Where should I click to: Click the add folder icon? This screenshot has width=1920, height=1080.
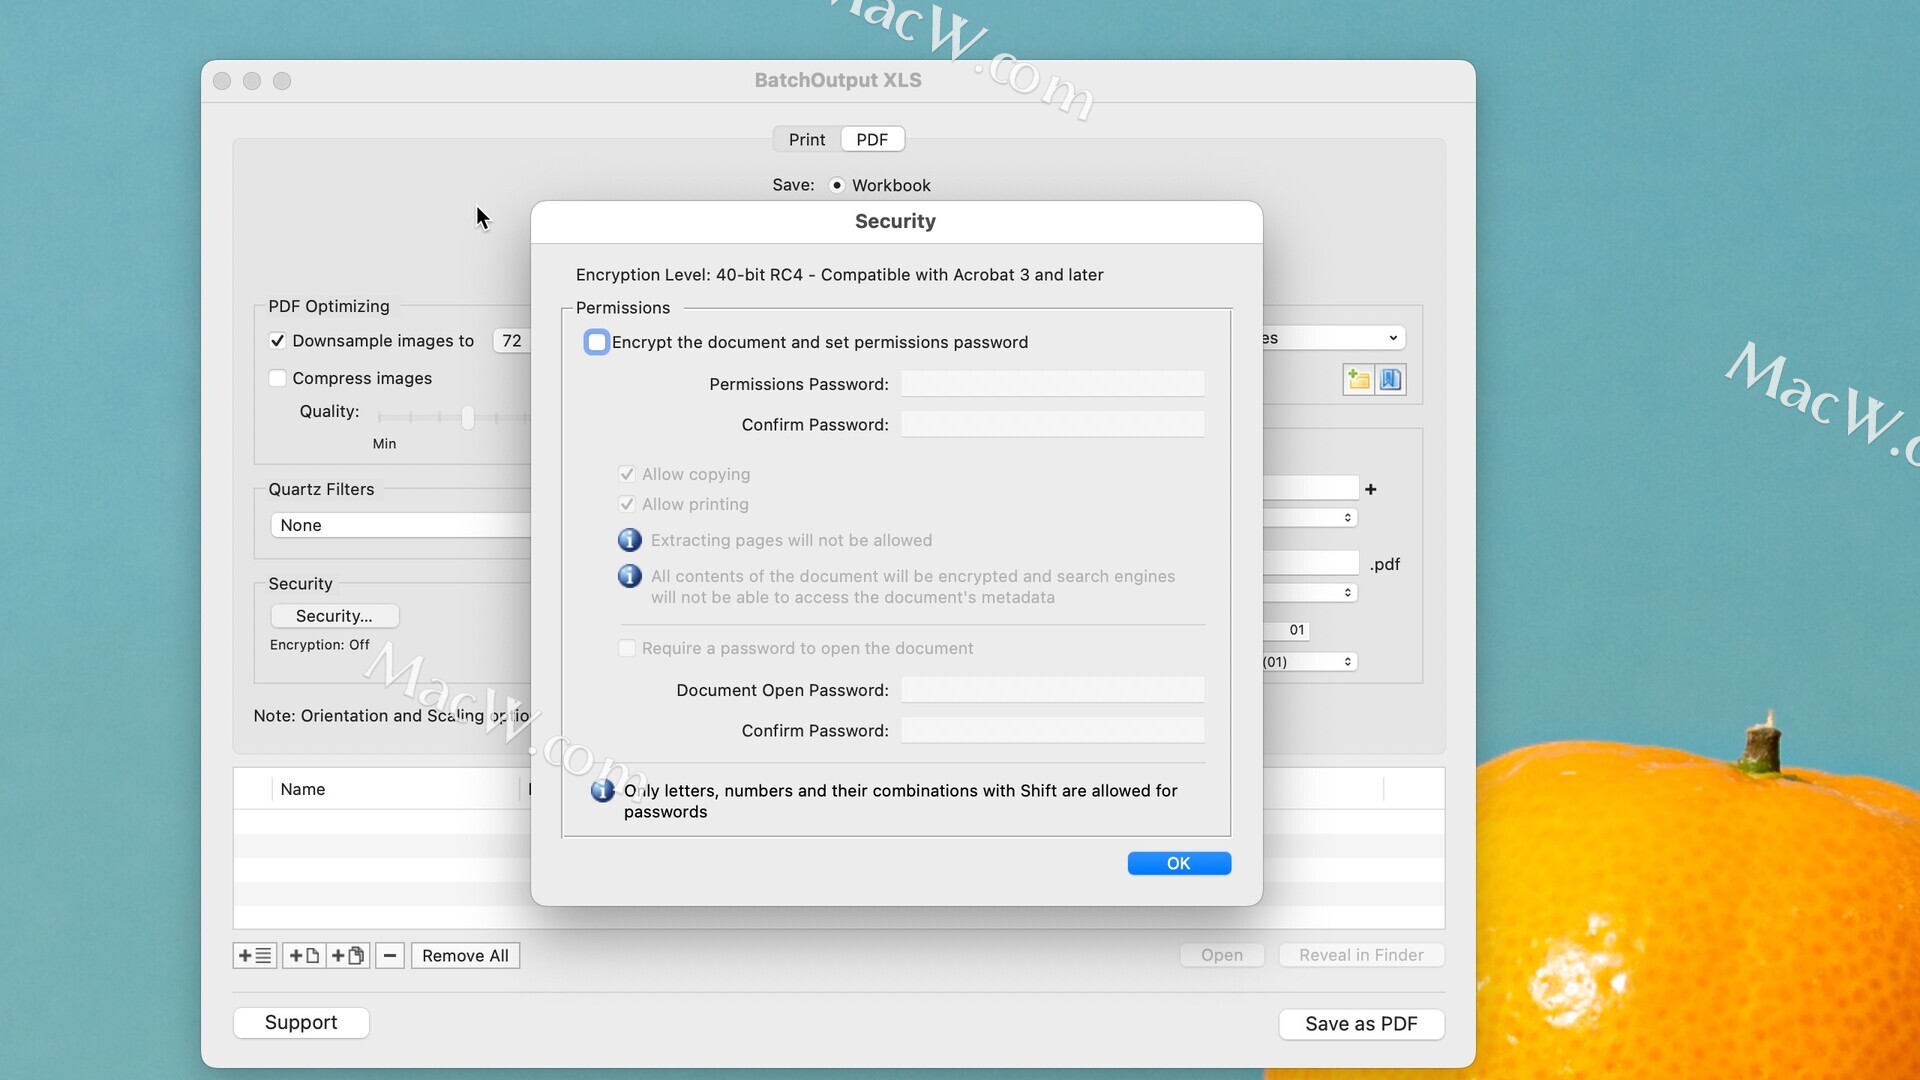[x=1358, y=380]
